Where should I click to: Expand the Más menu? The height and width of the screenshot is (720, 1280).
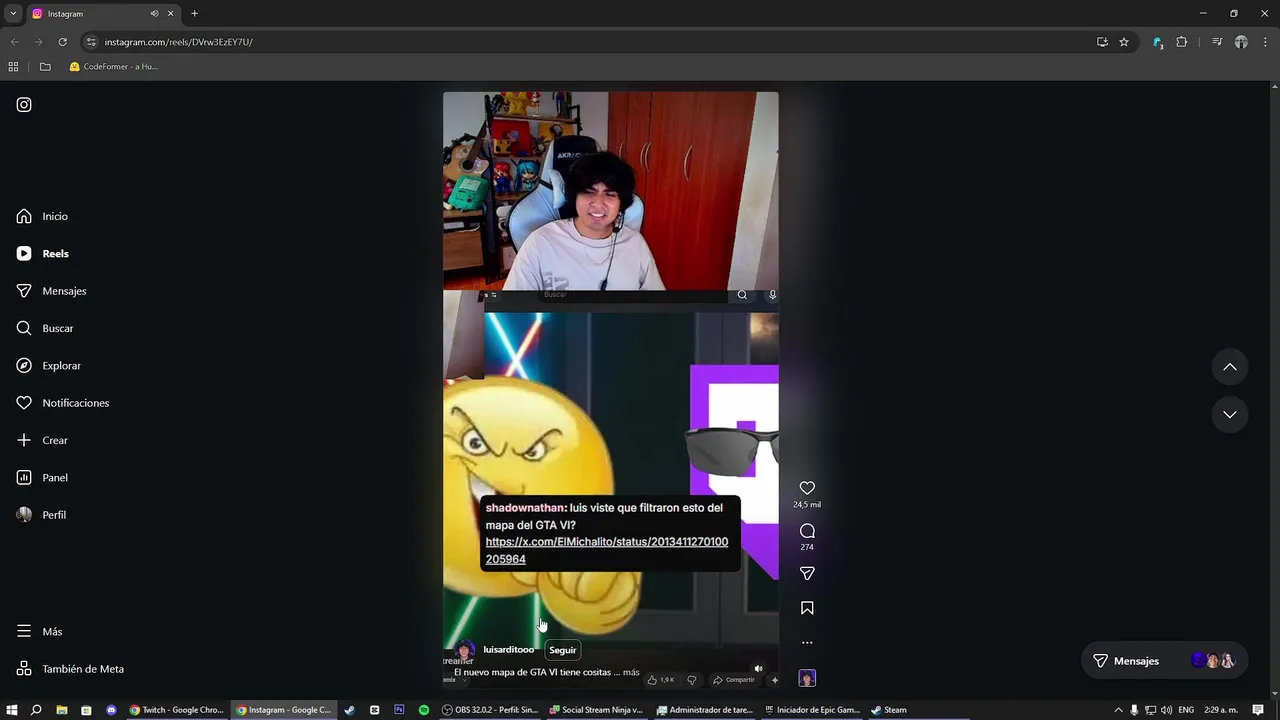coord(39,632)
